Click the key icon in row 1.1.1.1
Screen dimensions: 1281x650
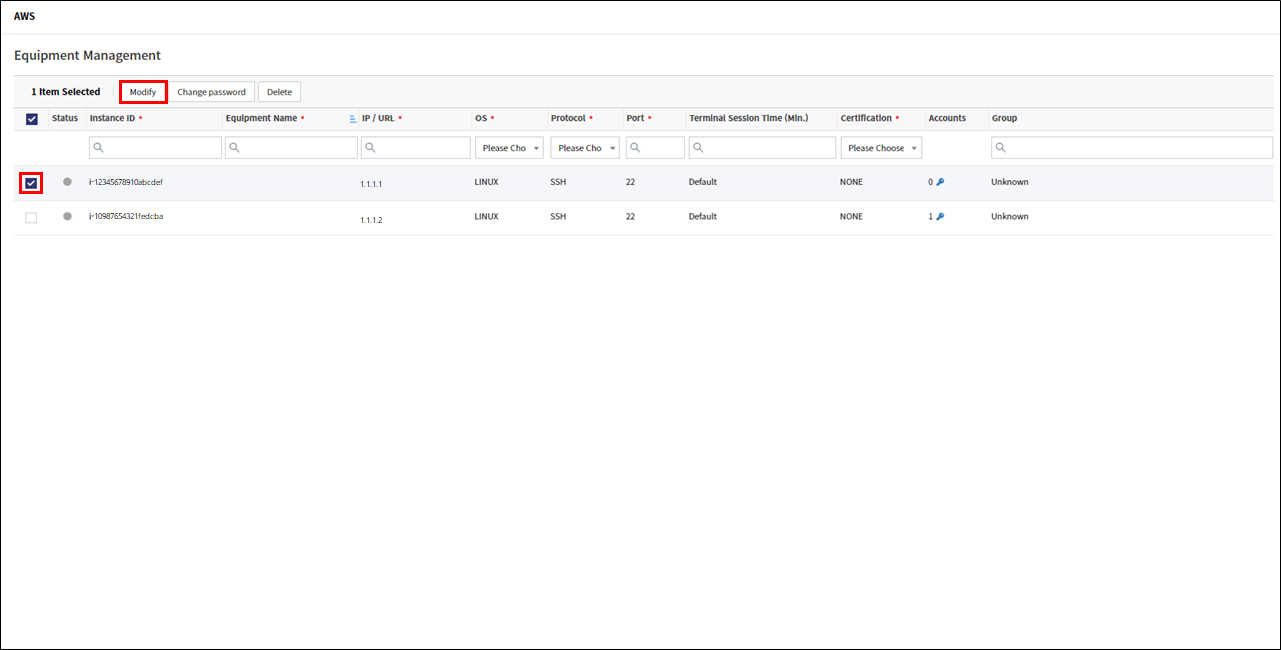[x=940, y=182]
